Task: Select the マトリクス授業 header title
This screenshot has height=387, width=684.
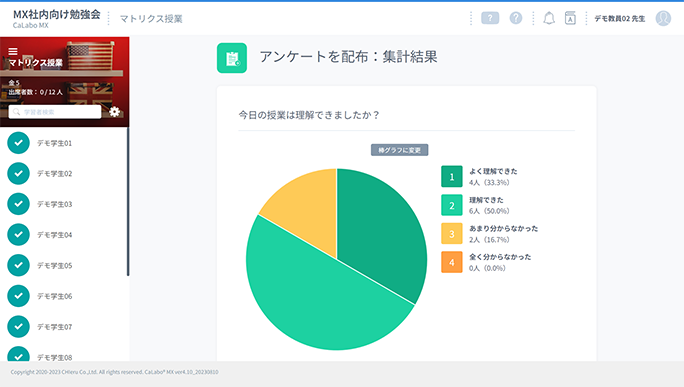Action: 151,19
